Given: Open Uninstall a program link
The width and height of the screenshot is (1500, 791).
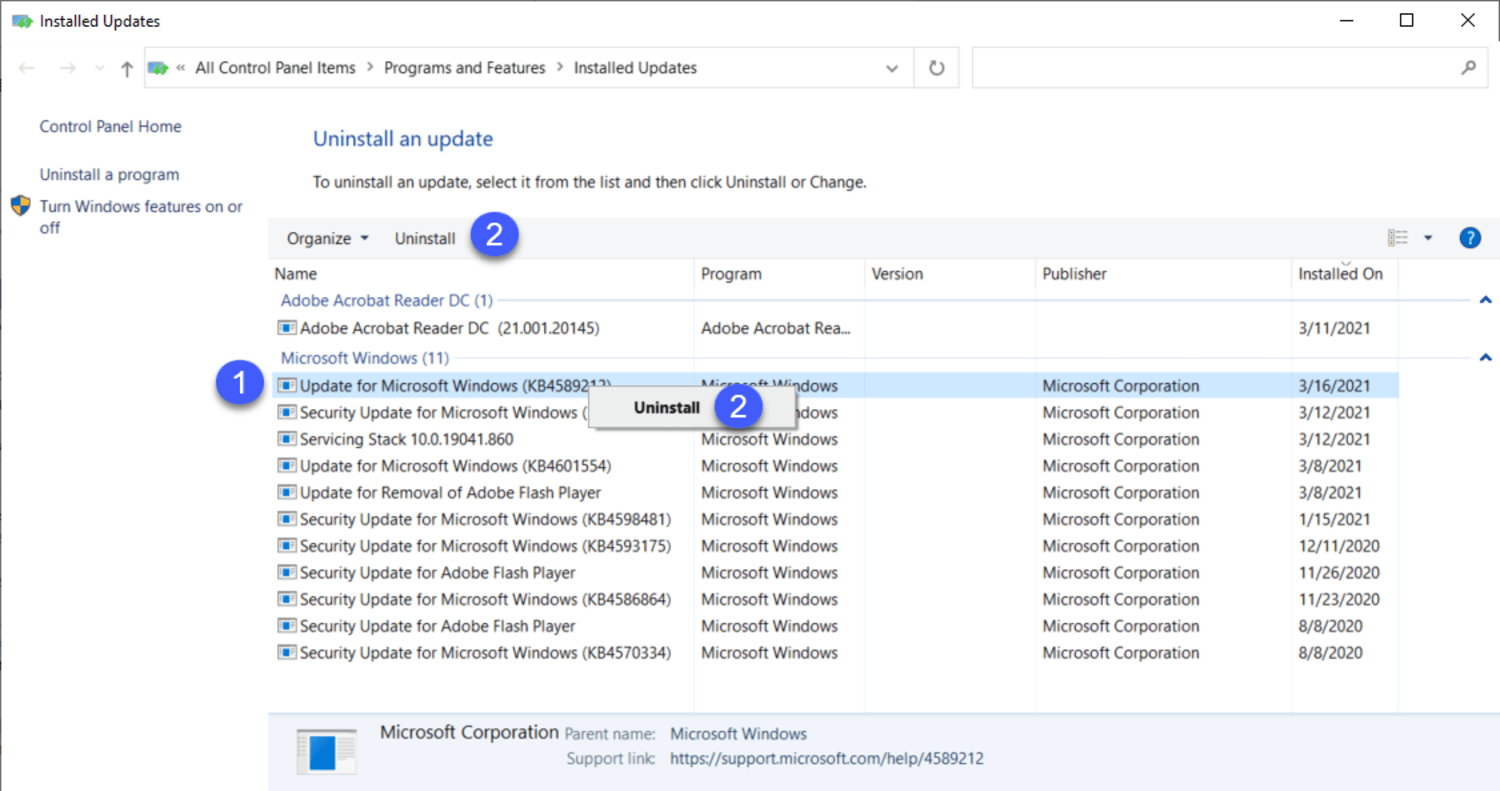Looking at the screenshot, I should (109, 174).
